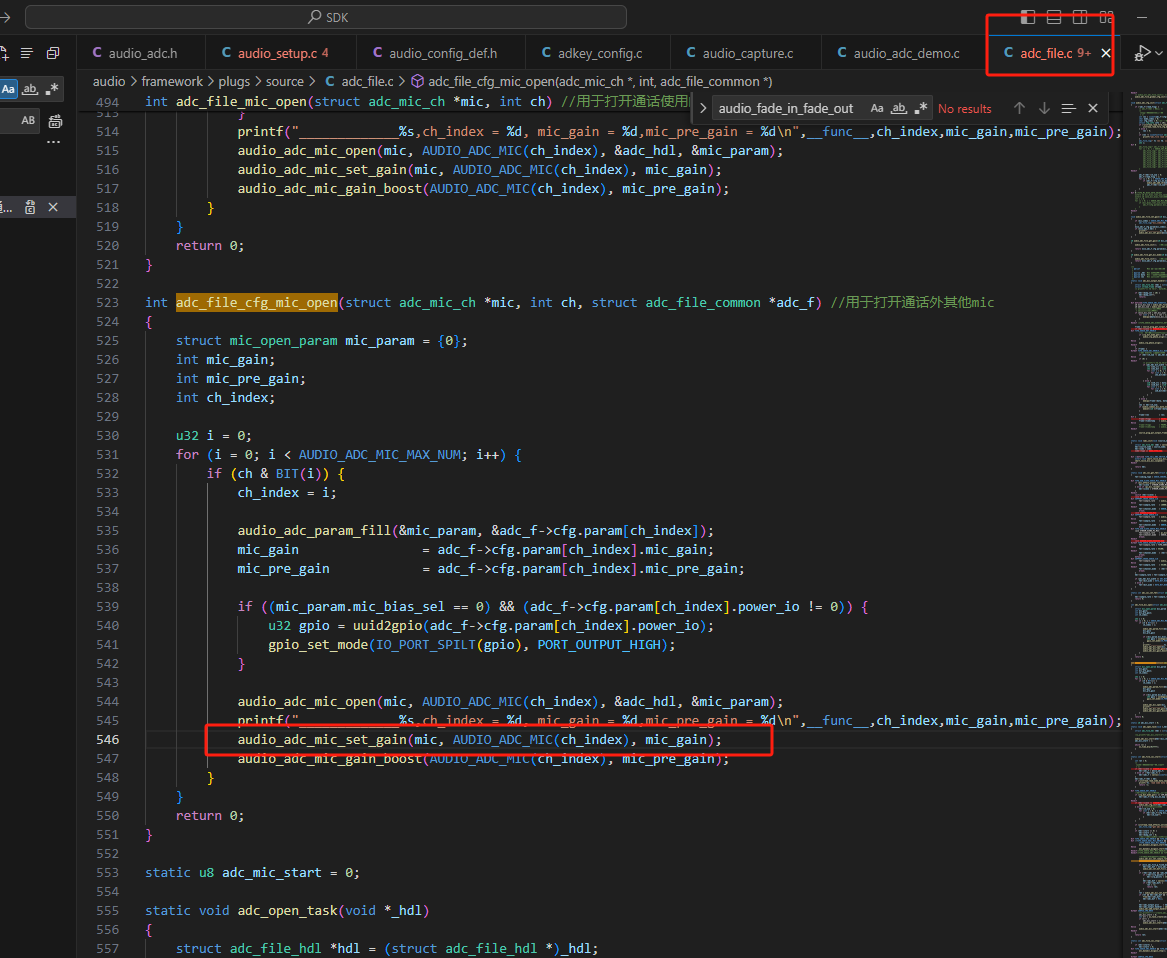1167x958 pixels.
Task: Click the adc_file.c breadcrumb item
Action: (359, 81)
